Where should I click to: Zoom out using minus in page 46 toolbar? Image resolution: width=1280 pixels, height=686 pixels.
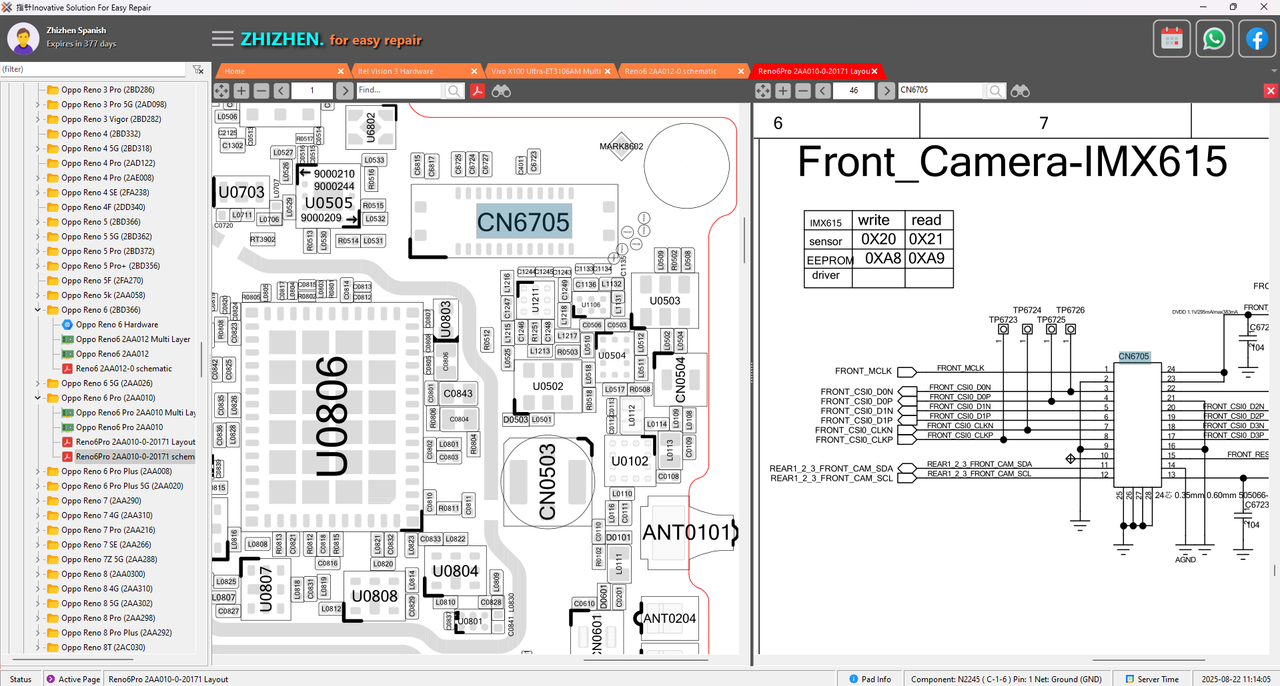(x=802, y=91)
